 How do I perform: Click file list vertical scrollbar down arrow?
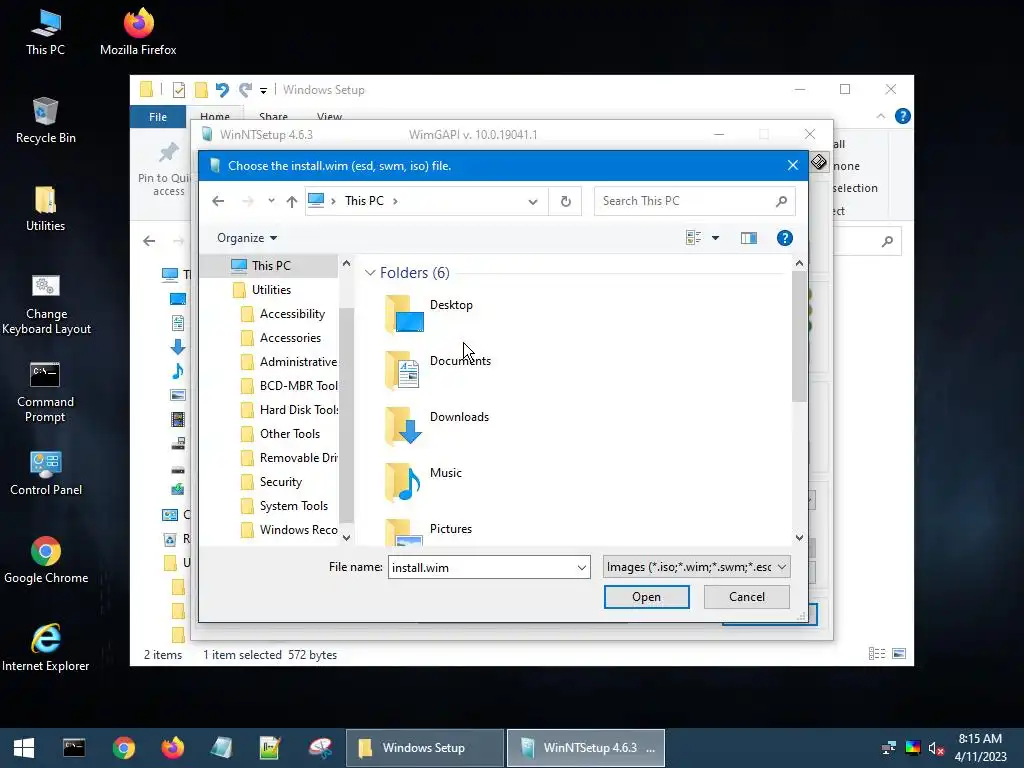pyautogui.click(x=799, y=537)
